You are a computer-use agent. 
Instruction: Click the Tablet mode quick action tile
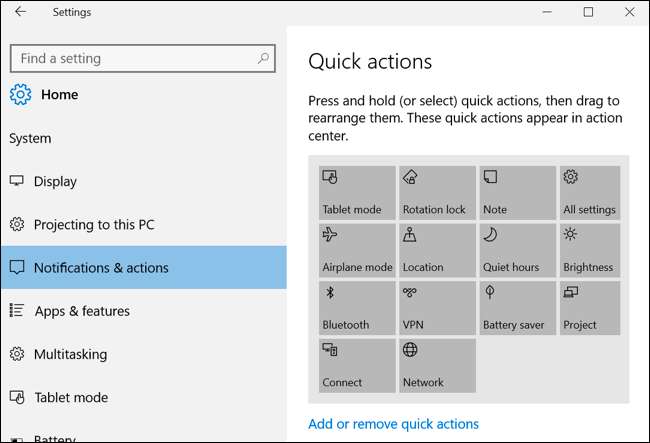[357, 193]
